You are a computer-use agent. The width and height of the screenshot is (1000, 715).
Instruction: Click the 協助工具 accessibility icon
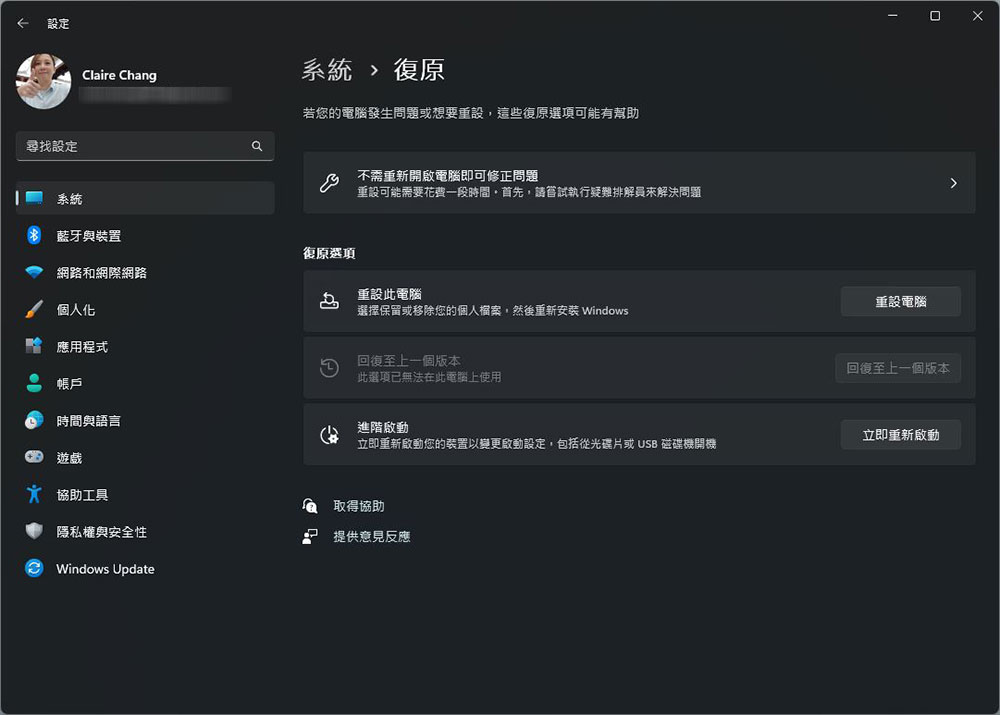(34, 495)
